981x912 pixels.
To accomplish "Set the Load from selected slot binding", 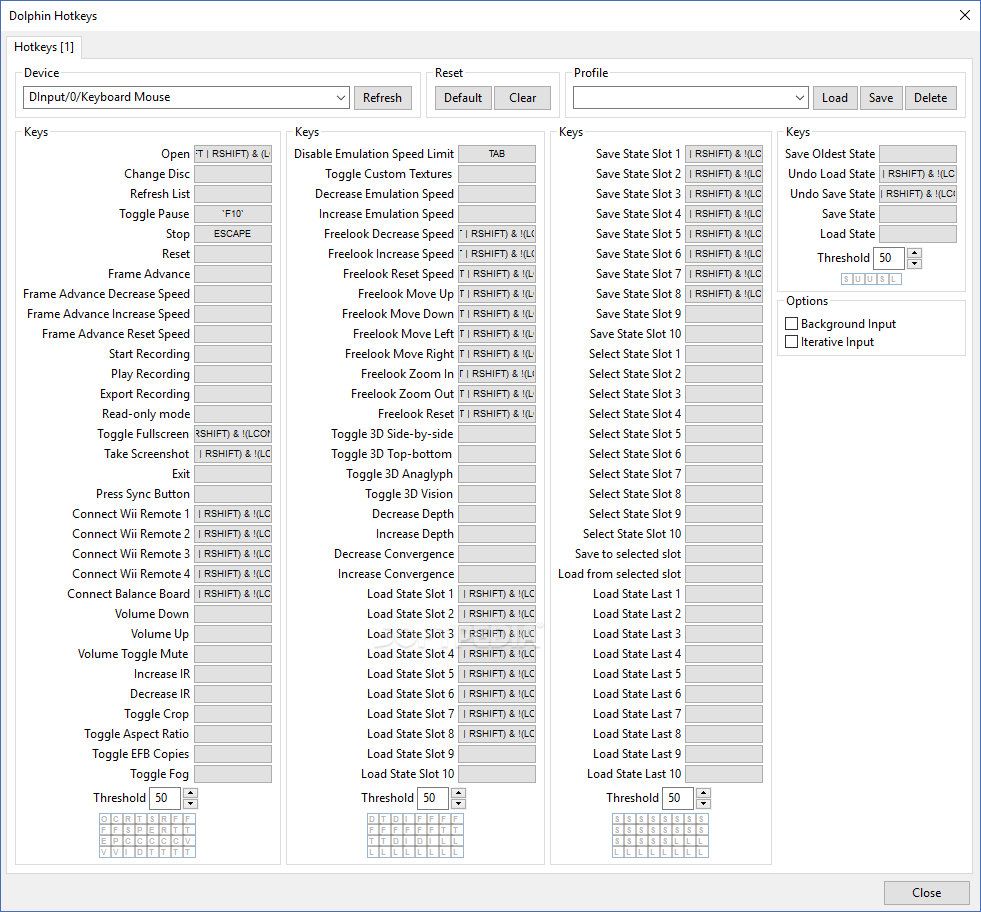I will click(x=724, y=574).
